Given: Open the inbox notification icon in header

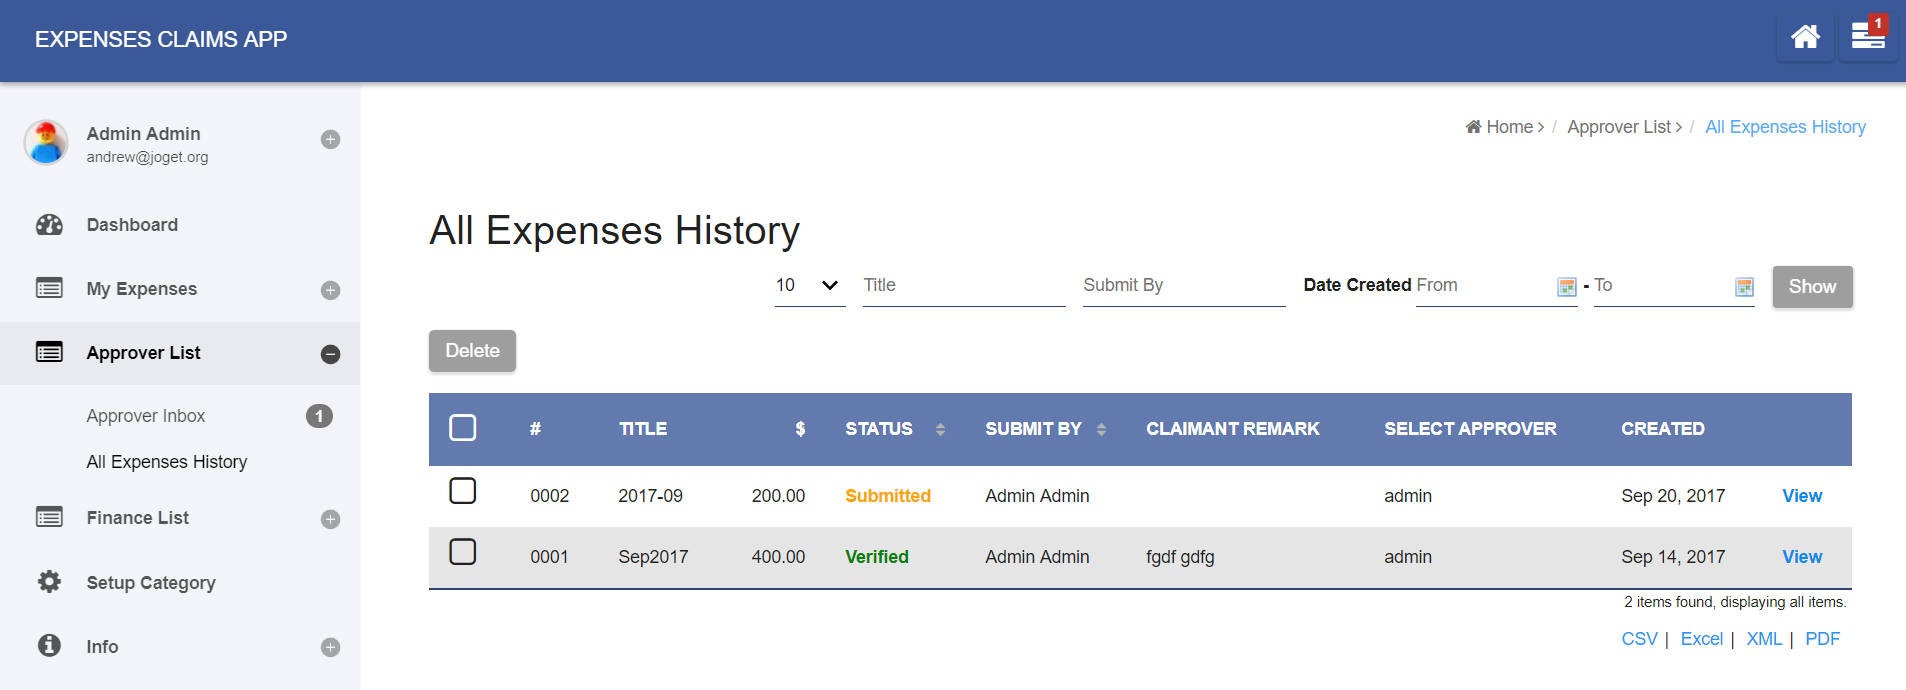Looking at the screenshot, I should [x=1867, y=38].
